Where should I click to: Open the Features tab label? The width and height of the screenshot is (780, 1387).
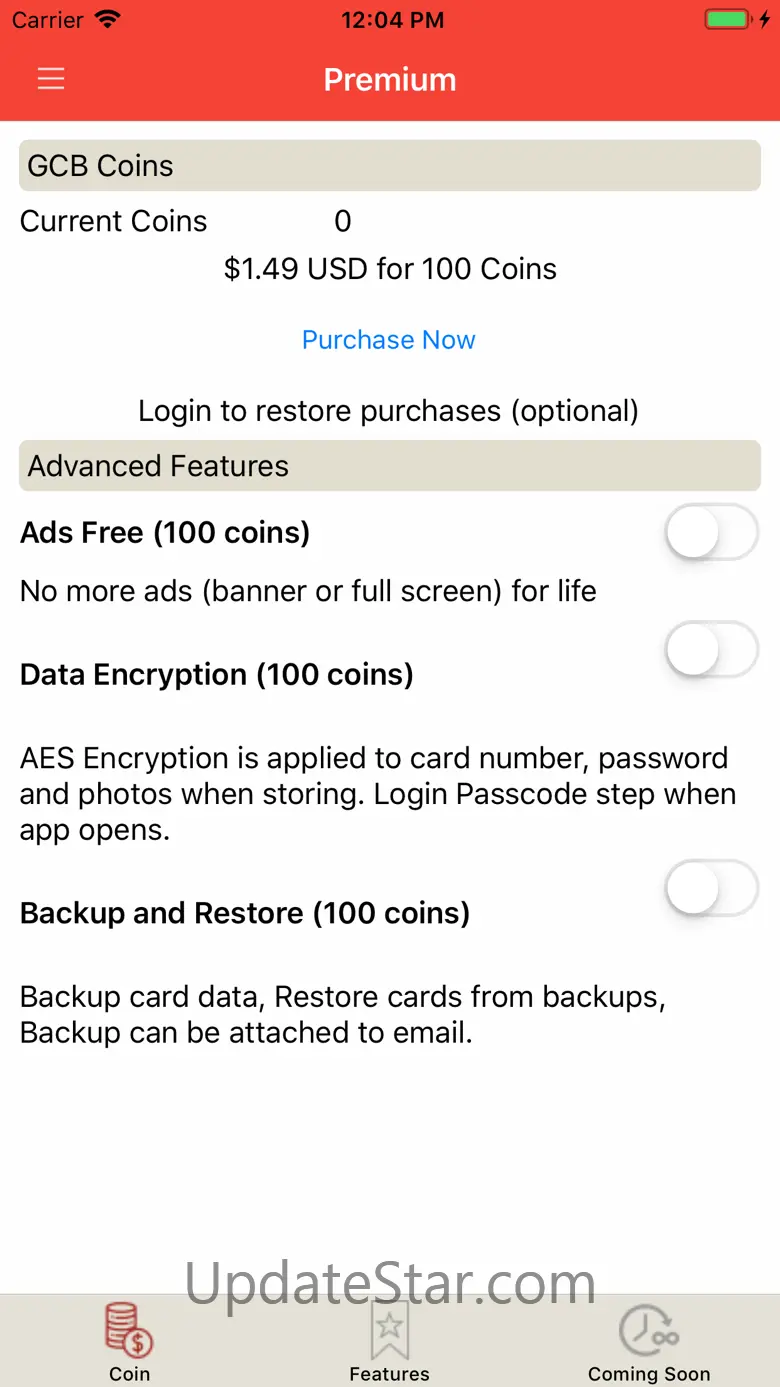[389, 1373]
